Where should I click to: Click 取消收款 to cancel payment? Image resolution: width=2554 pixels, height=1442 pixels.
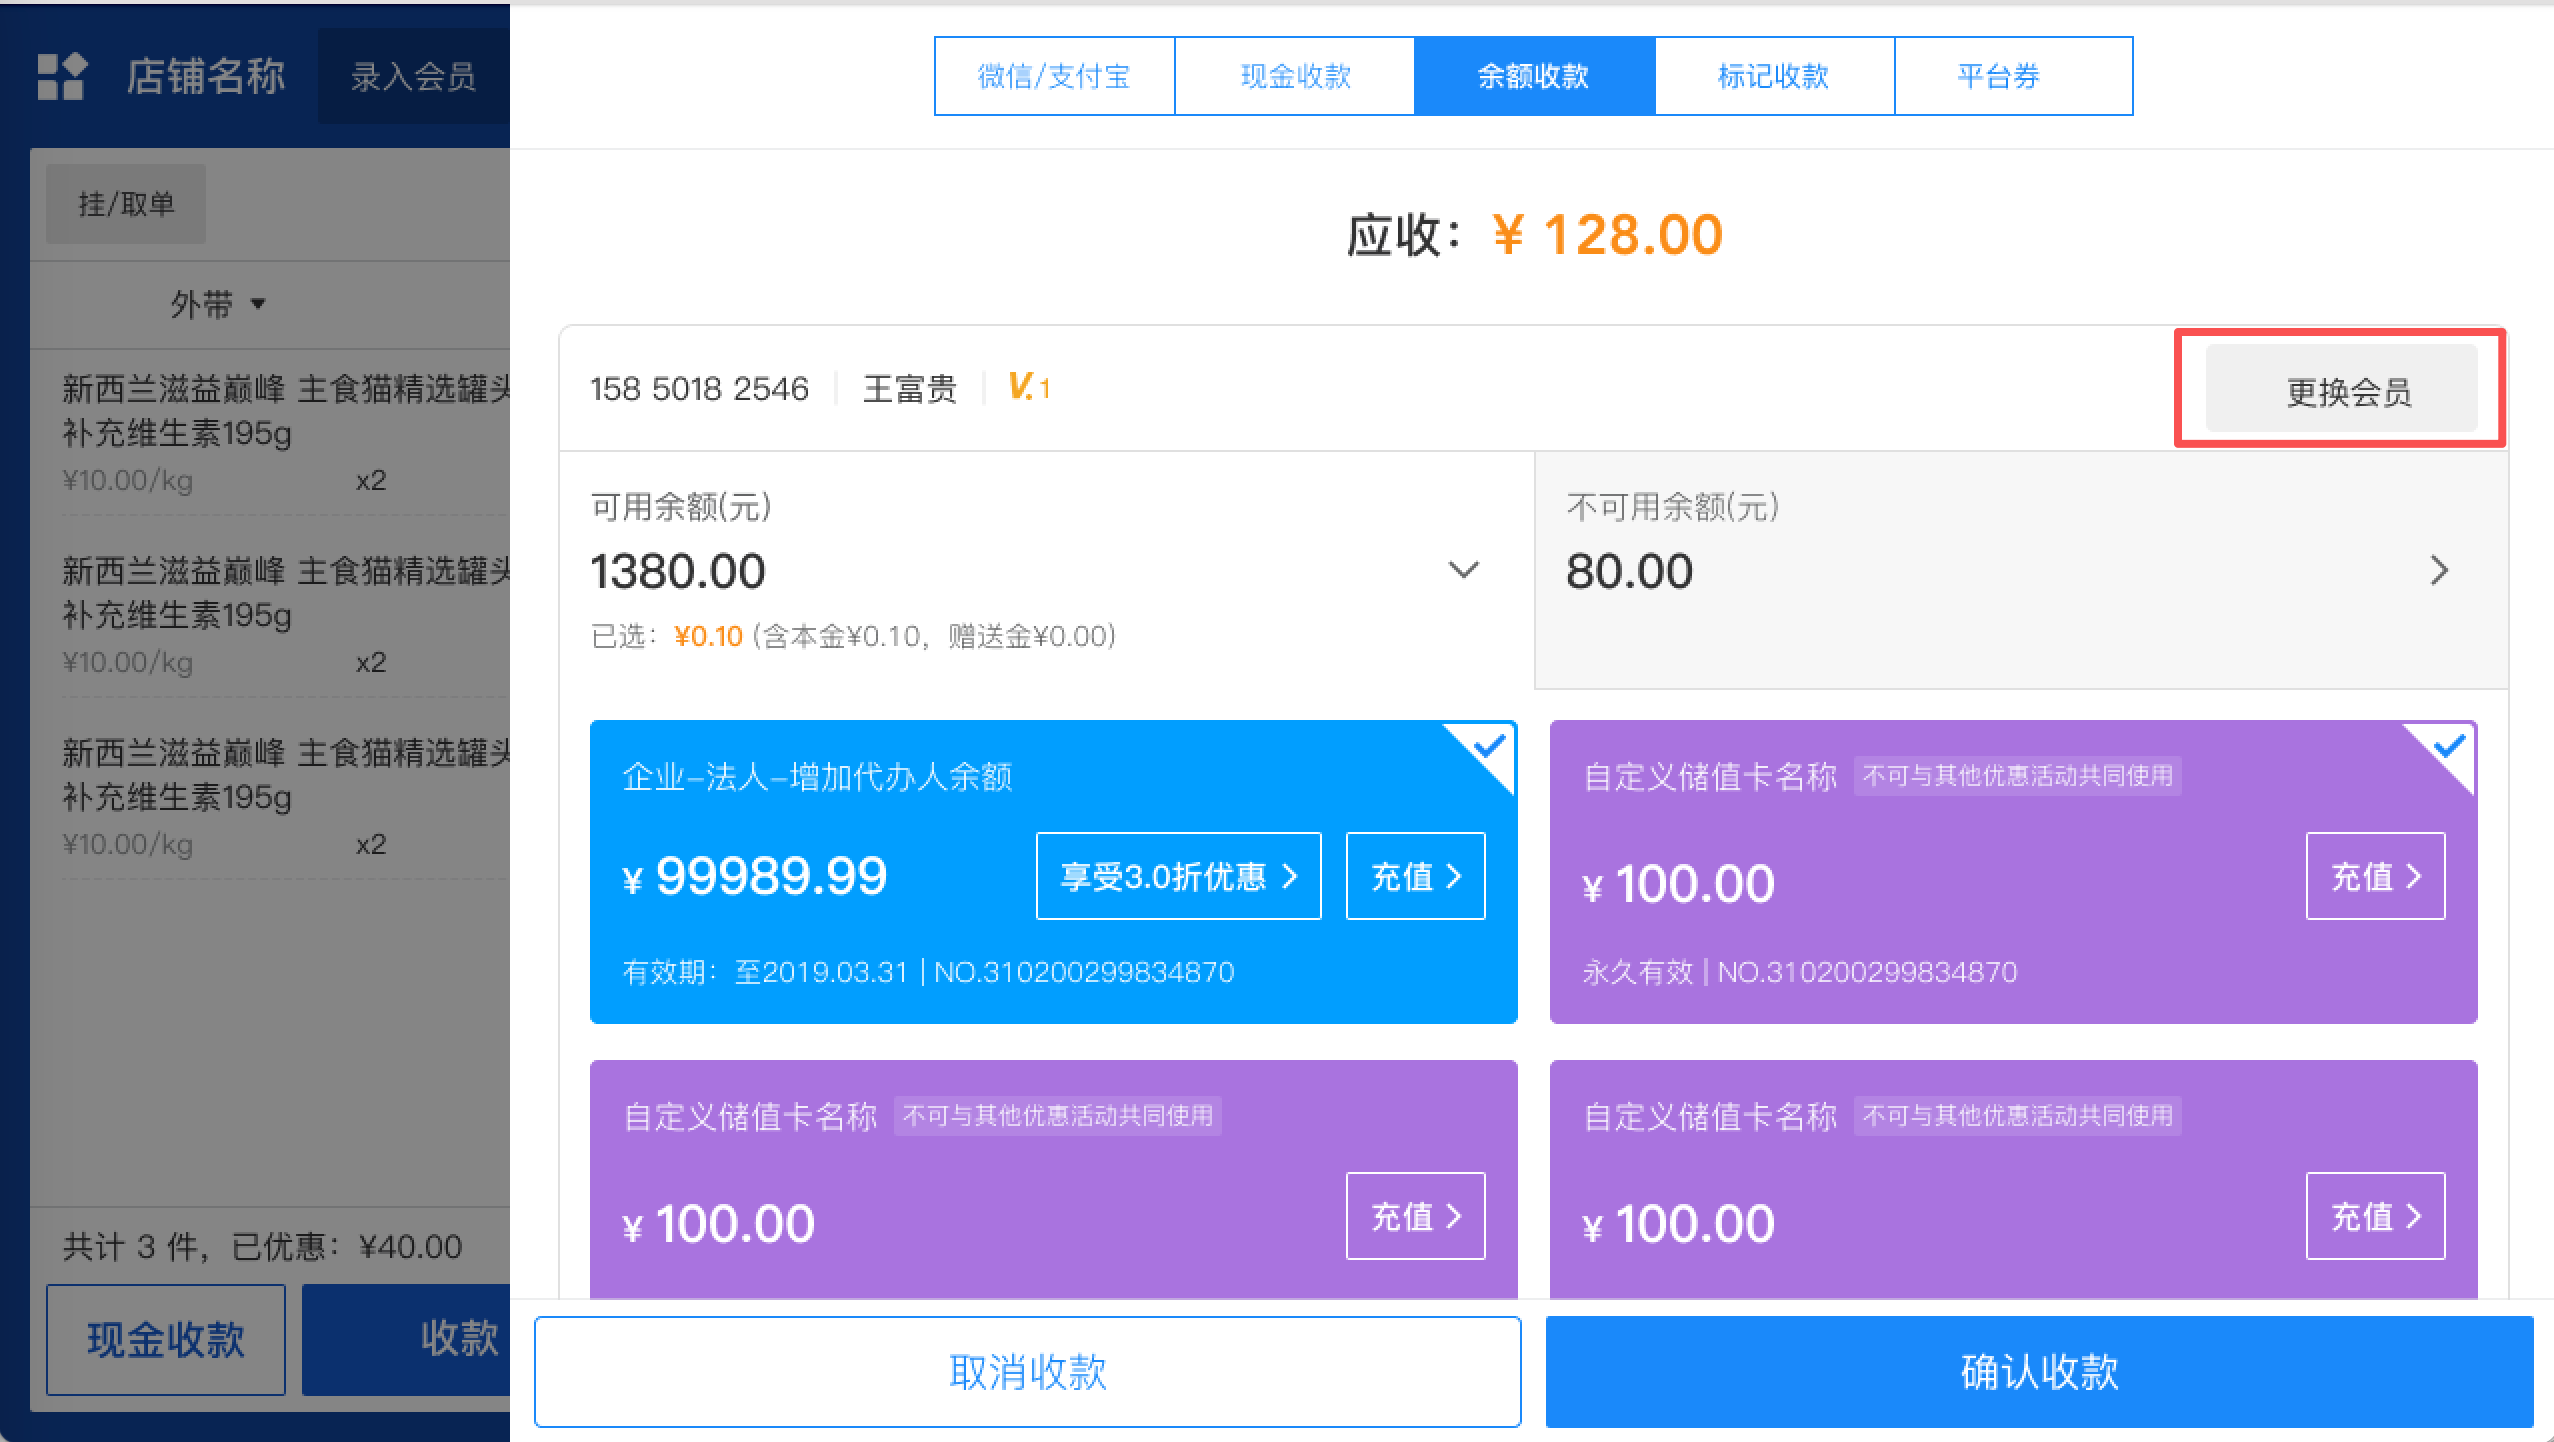[1027, 1371]
